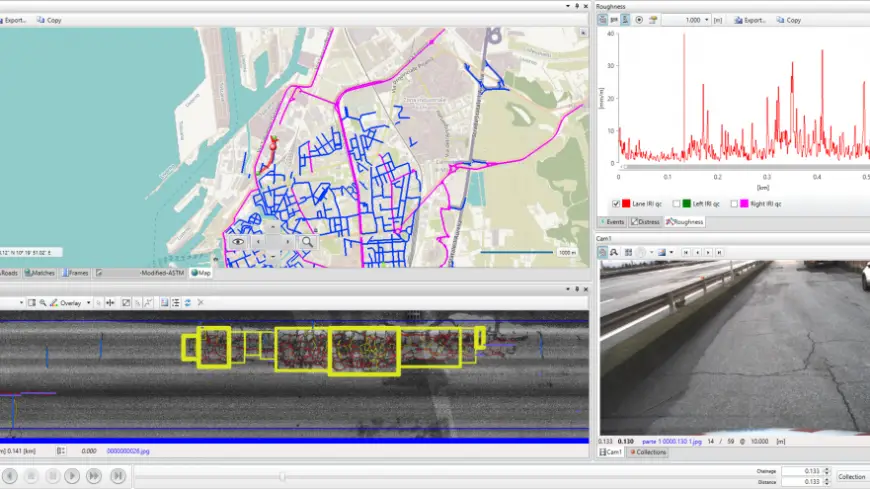Image resolution: width=870 pixels, height=489 pixels.
Task: Click Export in the Roughness panel toolbar
Action: click(750, 20)
